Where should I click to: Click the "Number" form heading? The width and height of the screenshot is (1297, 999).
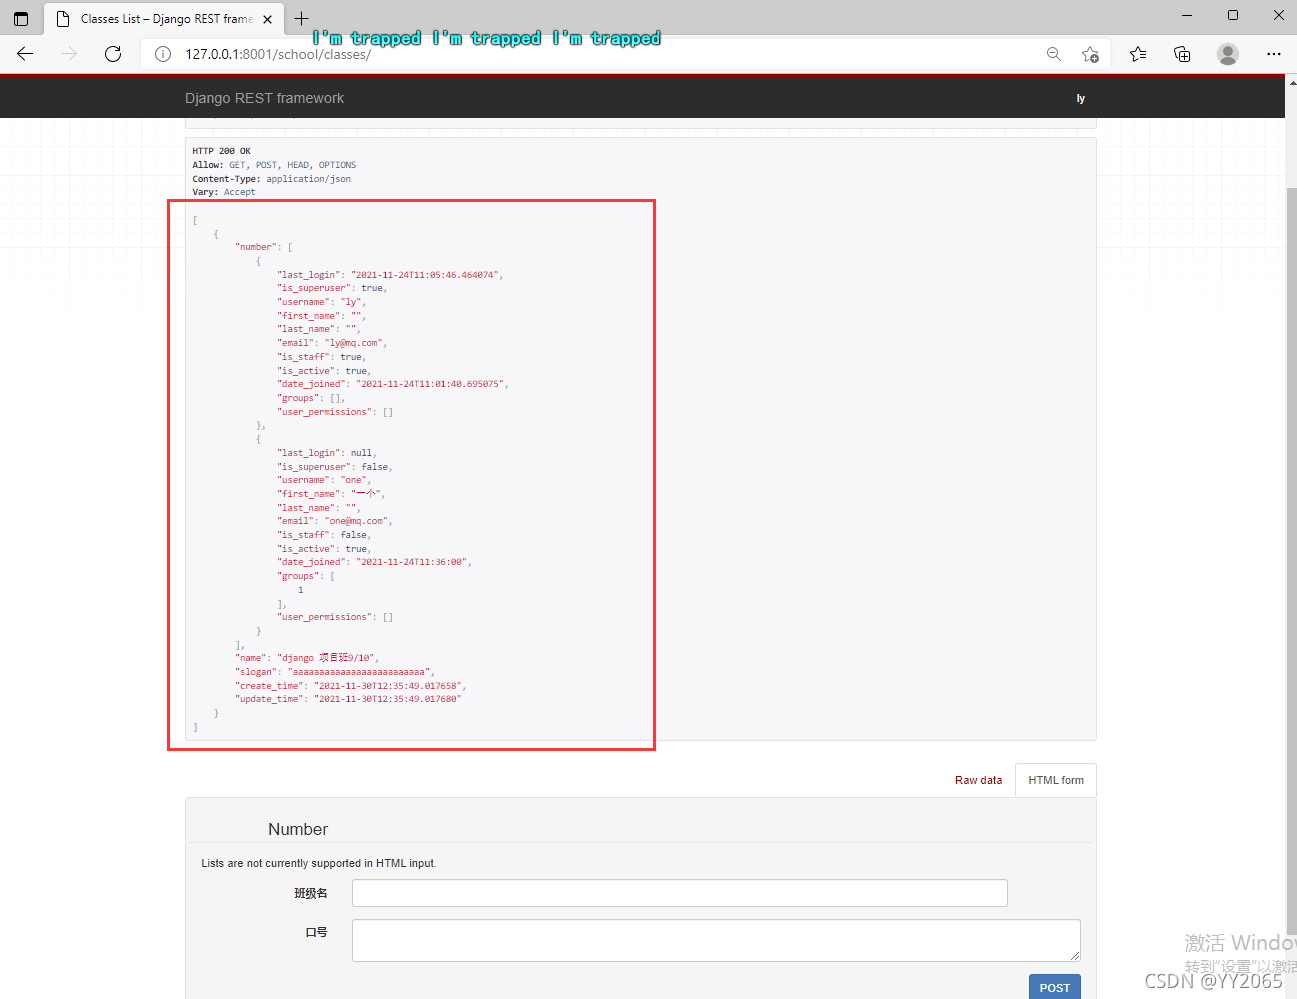click(x=298, y=829)
